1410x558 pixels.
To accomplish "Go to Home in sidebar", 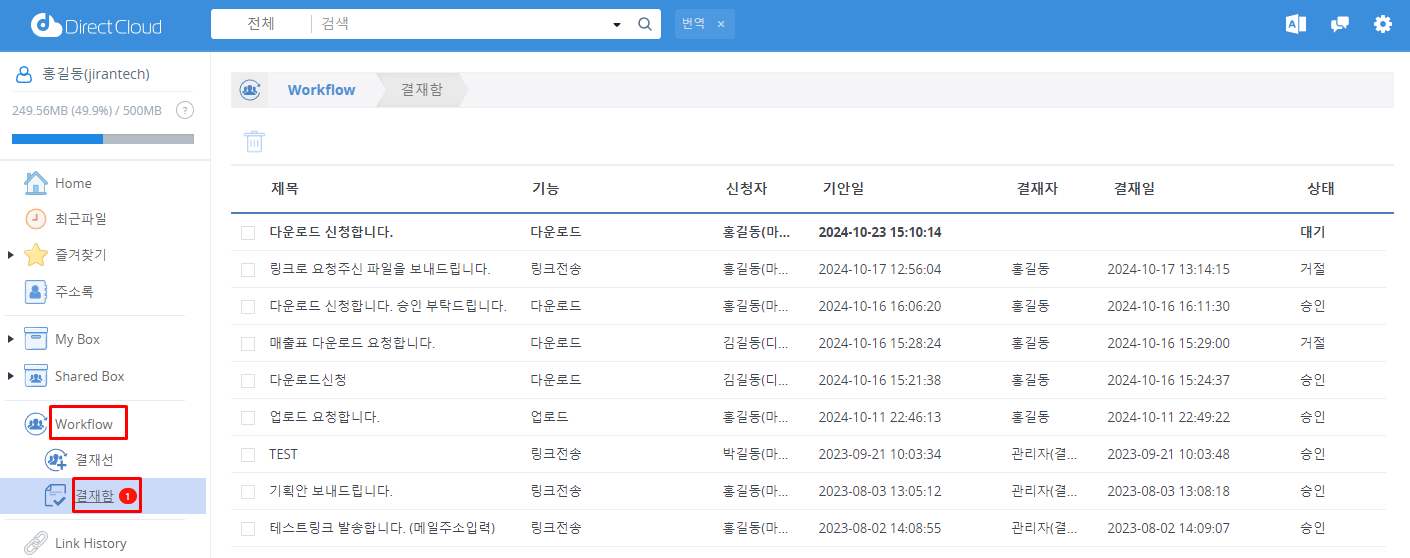I will (73, 184).
